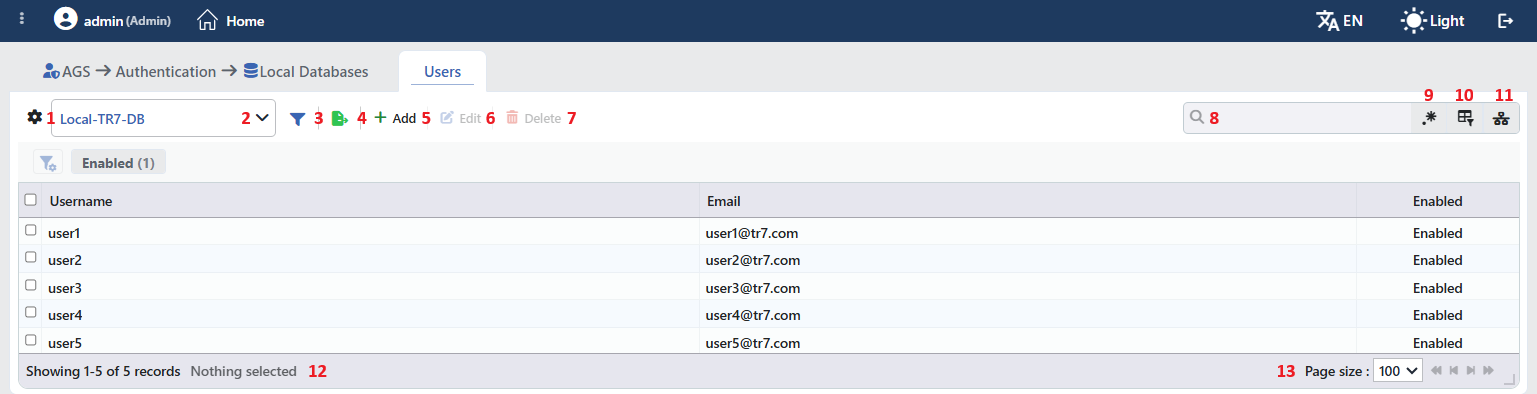This screenshot has height=394, width=1537.
Task: Click the user3@tr7.com email cell
Action: (1027, 288)
